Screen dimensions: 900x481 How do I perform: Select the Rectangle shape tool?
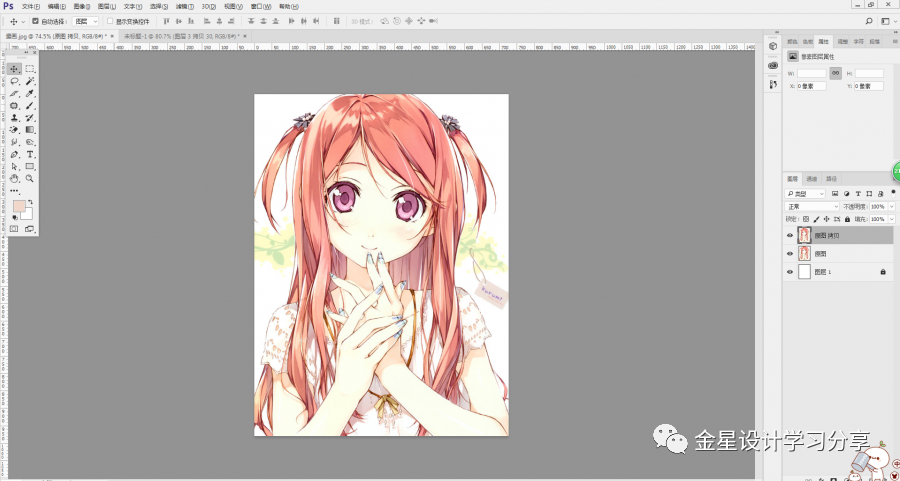[30, 166]
